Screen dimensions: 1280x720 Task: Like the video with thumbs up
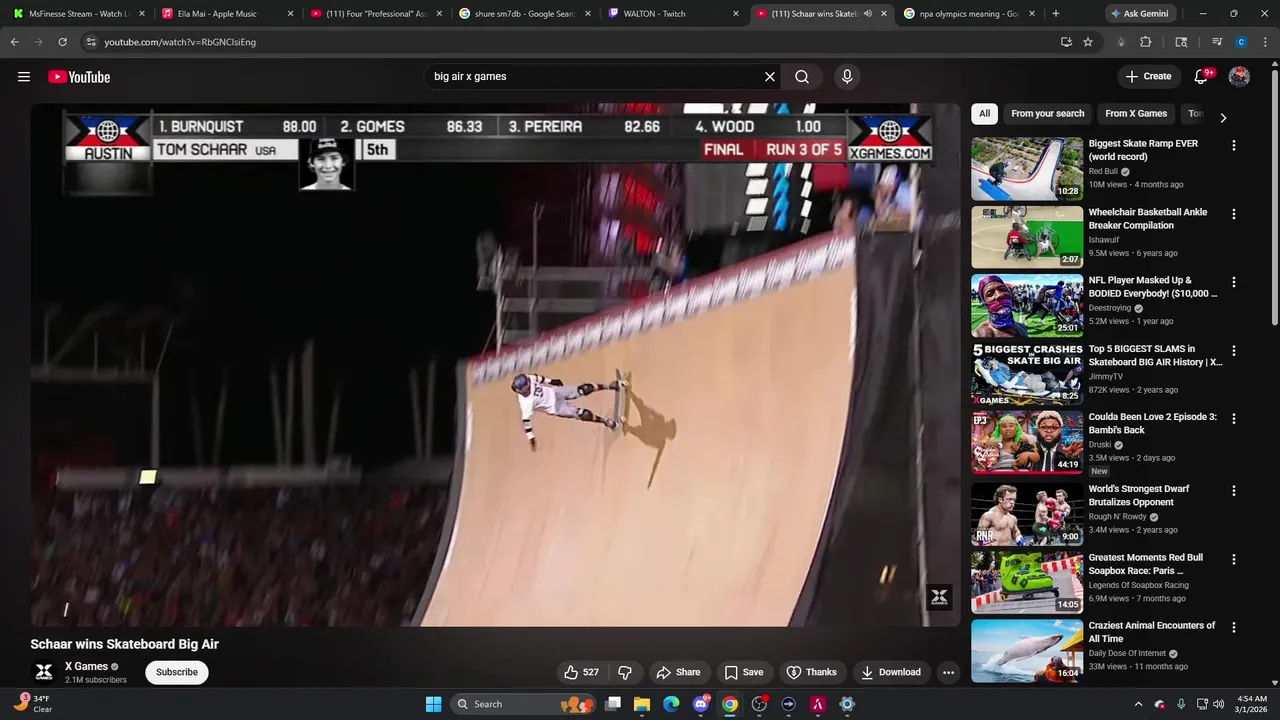582,672
